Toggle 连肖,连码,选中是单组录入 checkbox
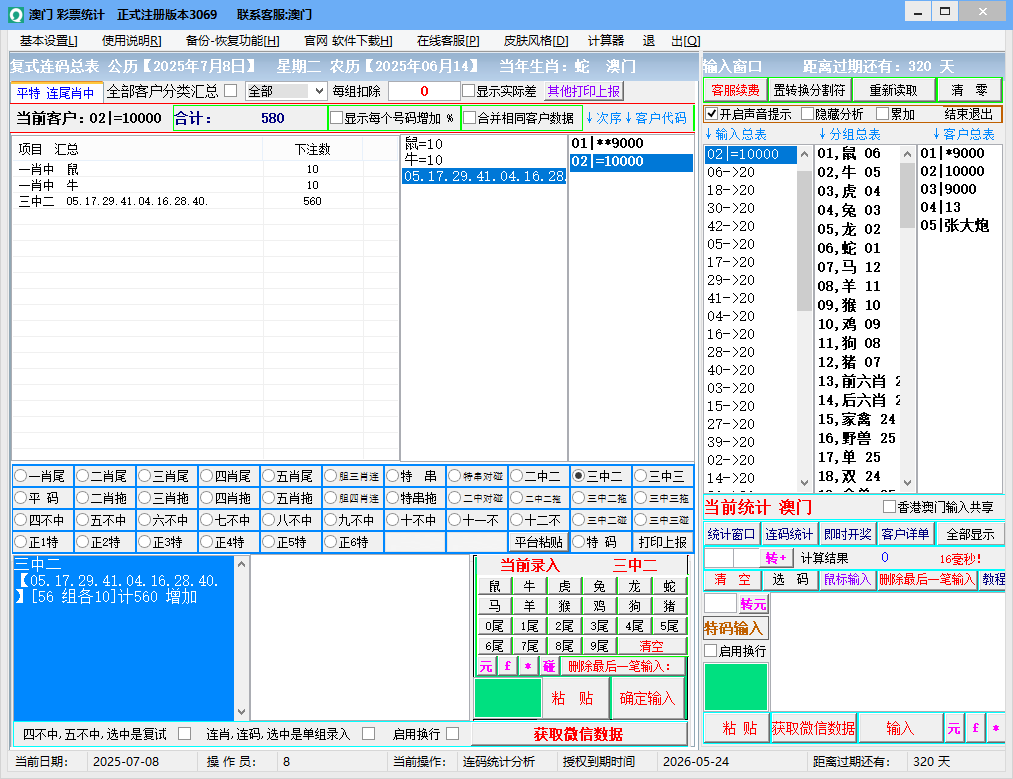Screen dimensions: 1013x779 coord(368,734)
